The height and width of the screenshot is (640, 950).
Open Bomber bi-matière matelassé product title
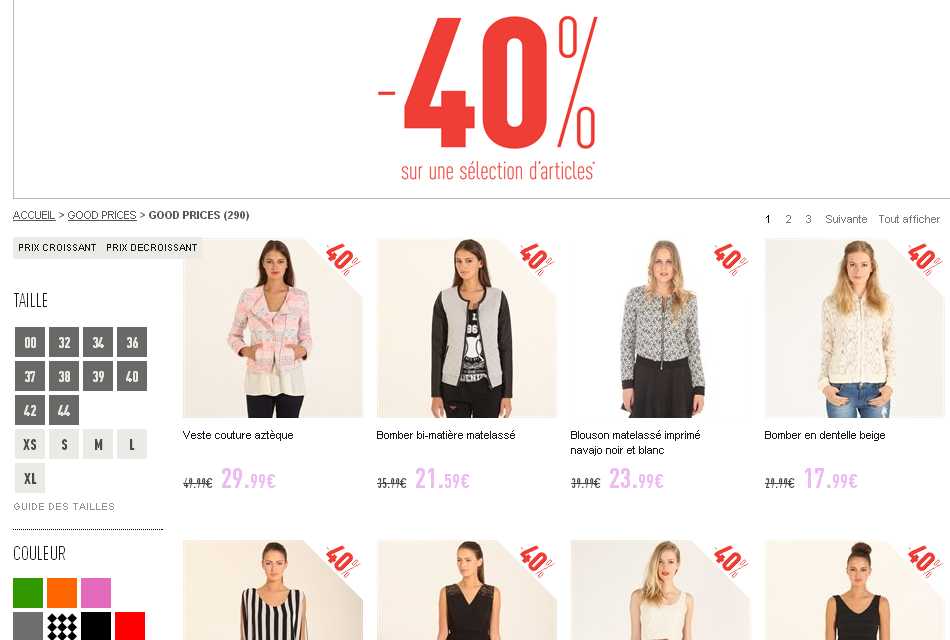point(446,435)
